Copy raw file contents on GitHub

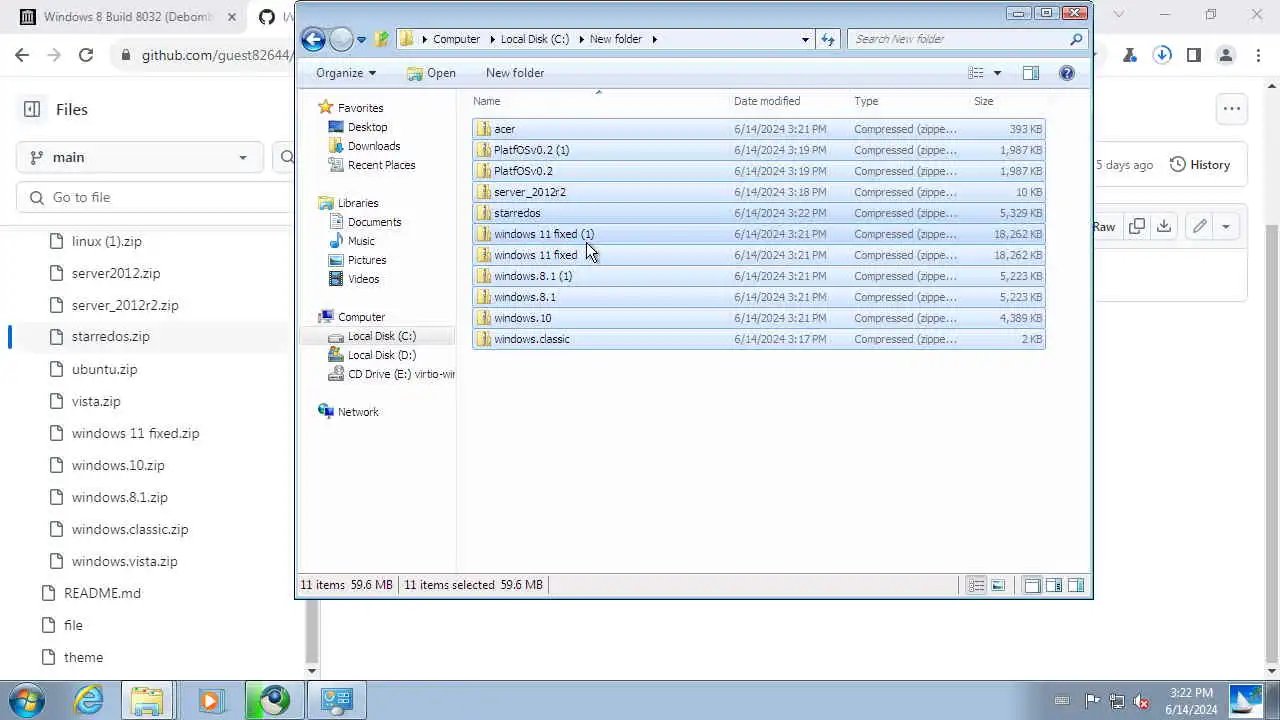[x=1137, y=227]
